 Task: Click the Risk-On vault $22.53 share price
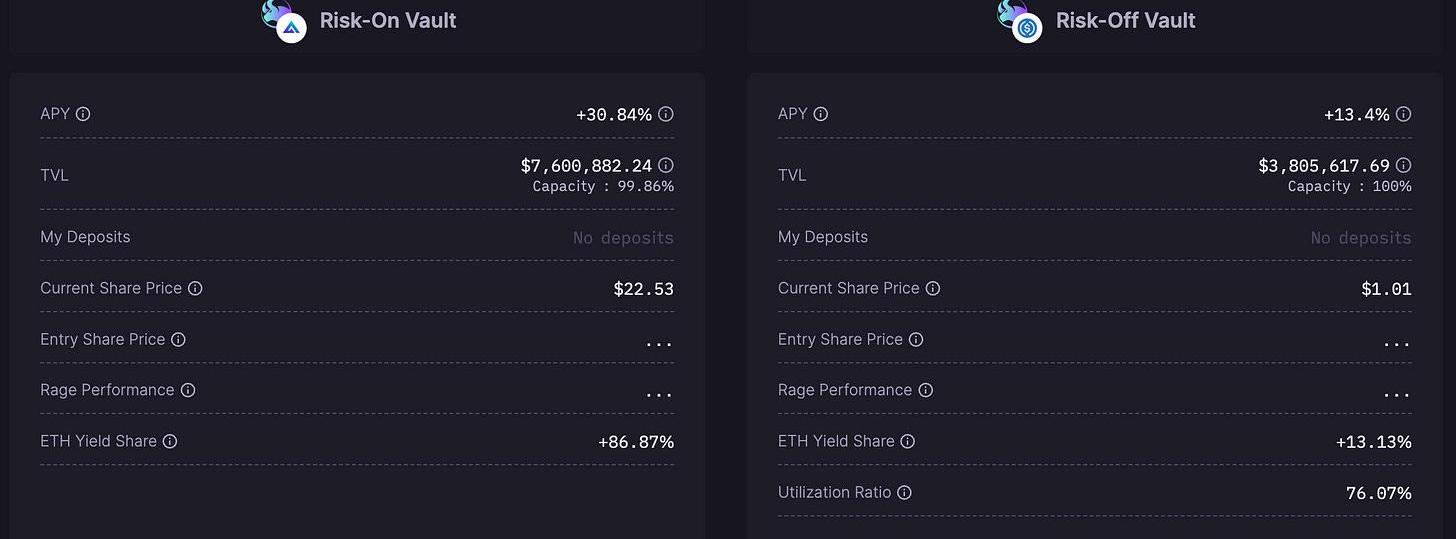pyautogui.click(x=643, y=289)
